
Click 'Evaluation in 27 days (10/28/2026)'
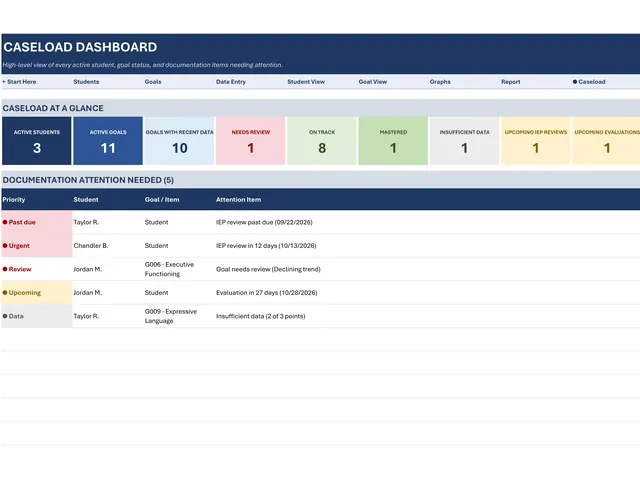tap(267, 293)
